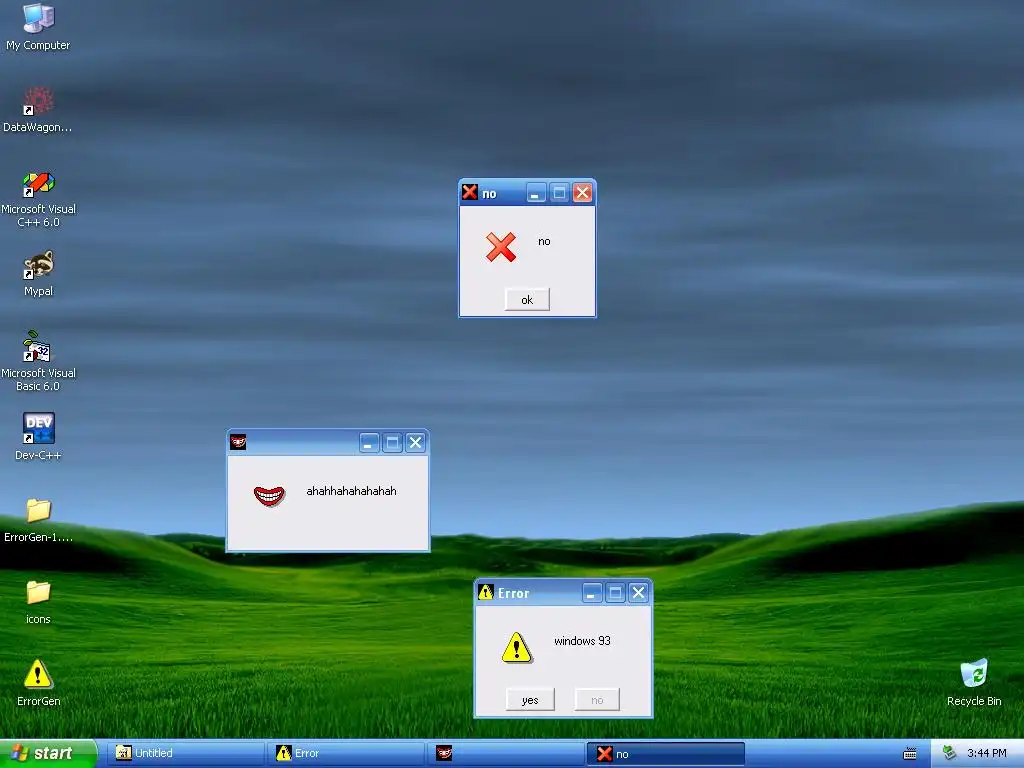The width and height of the screenshot is (1024, 768).
Task: Close the laughing lips window
Action: pyautogui.click(x=415, y=443)
